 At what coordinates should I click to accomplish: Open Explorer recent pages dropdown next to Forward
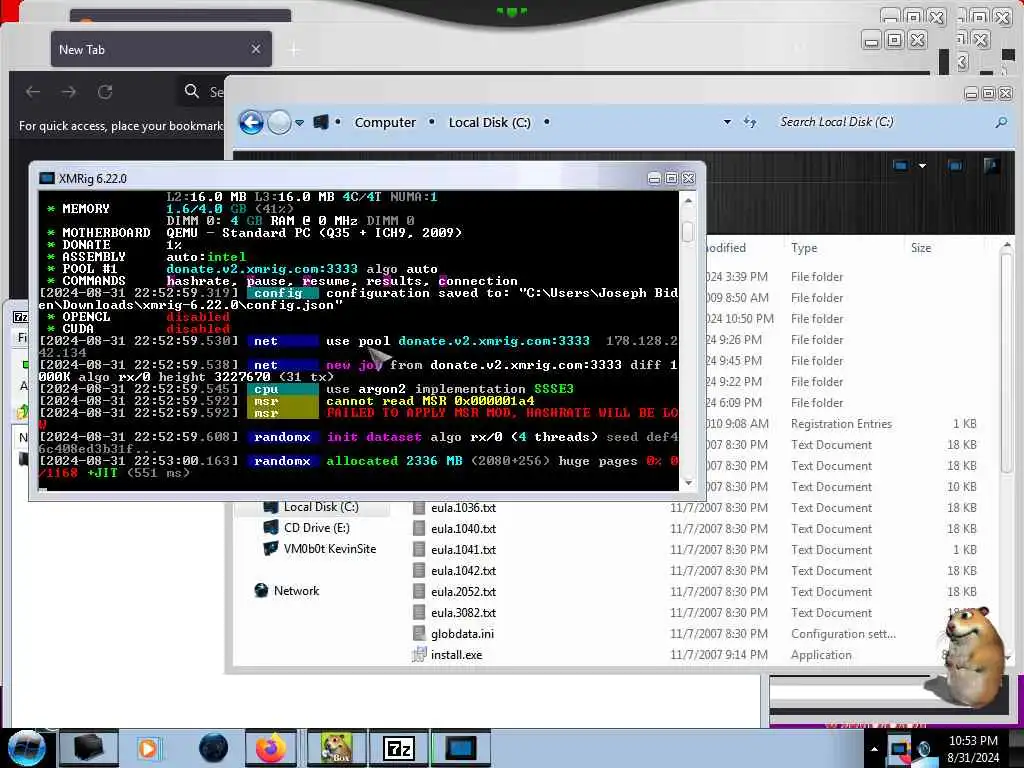pos(299,122)
